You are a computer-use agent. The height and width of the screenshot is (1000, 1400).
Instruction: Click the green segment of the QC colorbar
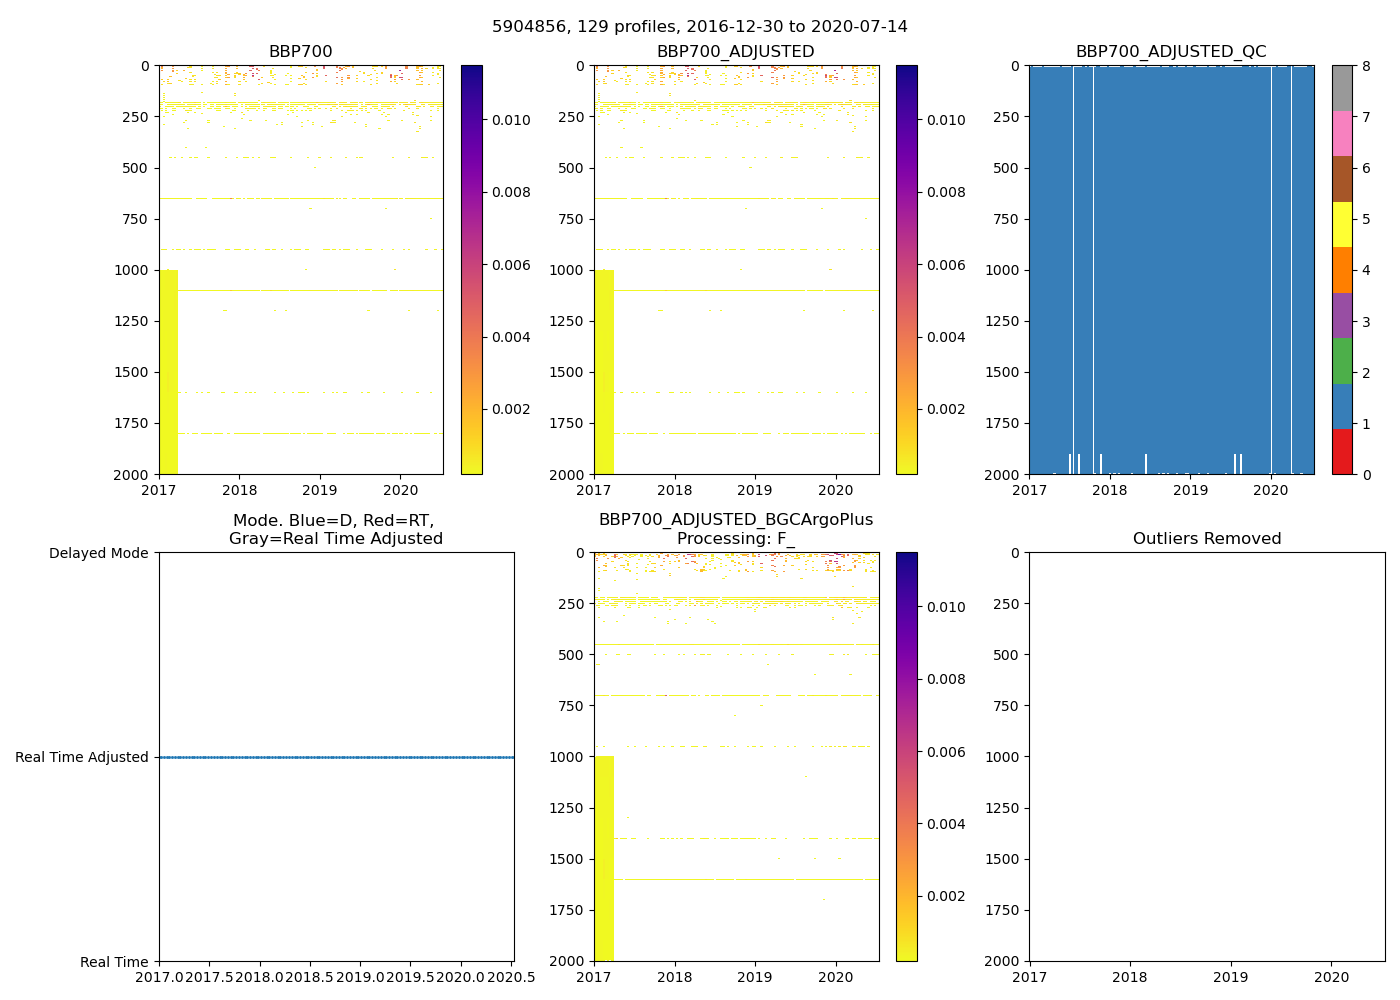(1341, 361)
